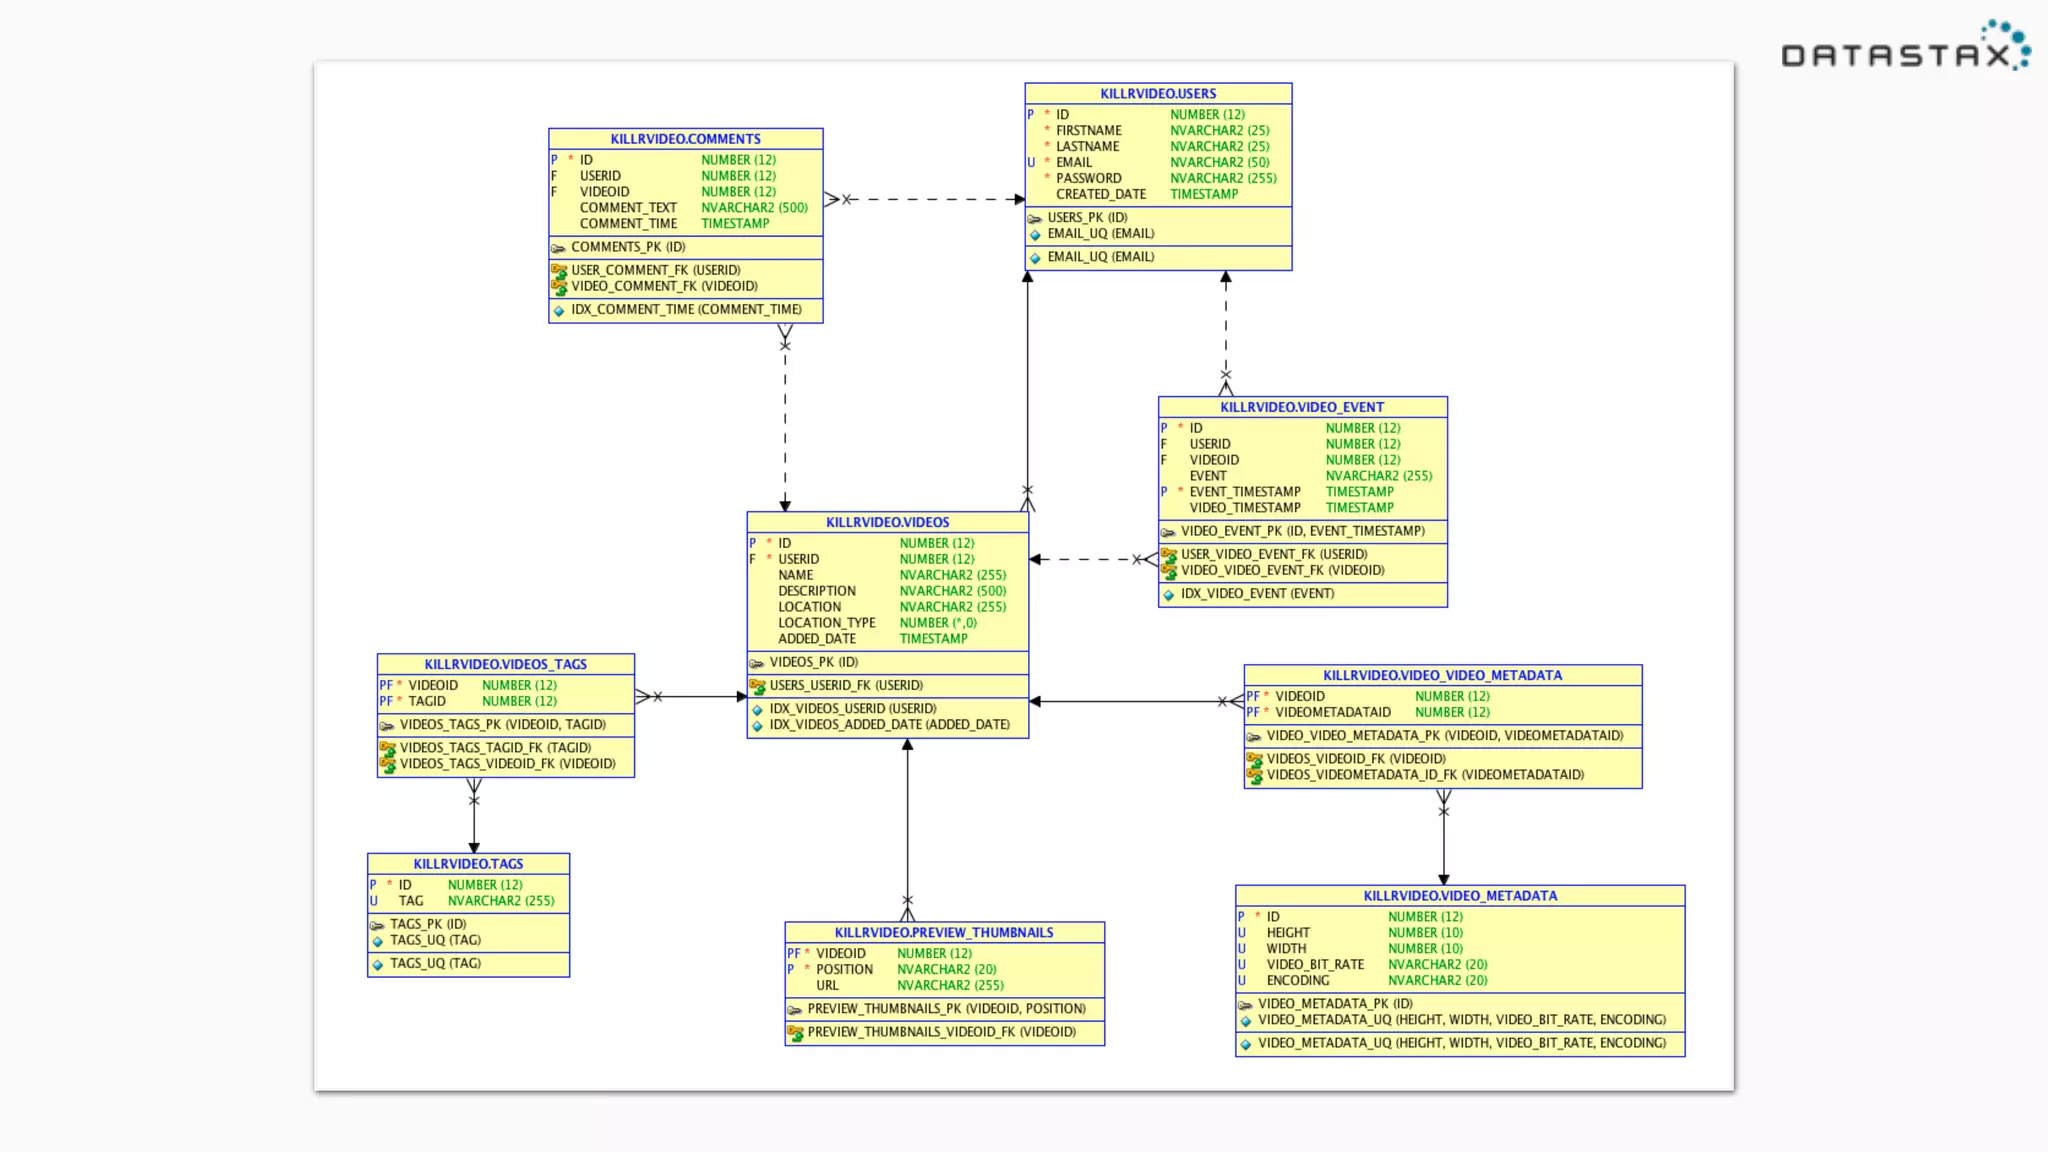The height and width of the screenshot is (1152, 2048).
Task: Click the diamond index icon beside IDX_COMMENT_TIME
Action: (559, 311)
